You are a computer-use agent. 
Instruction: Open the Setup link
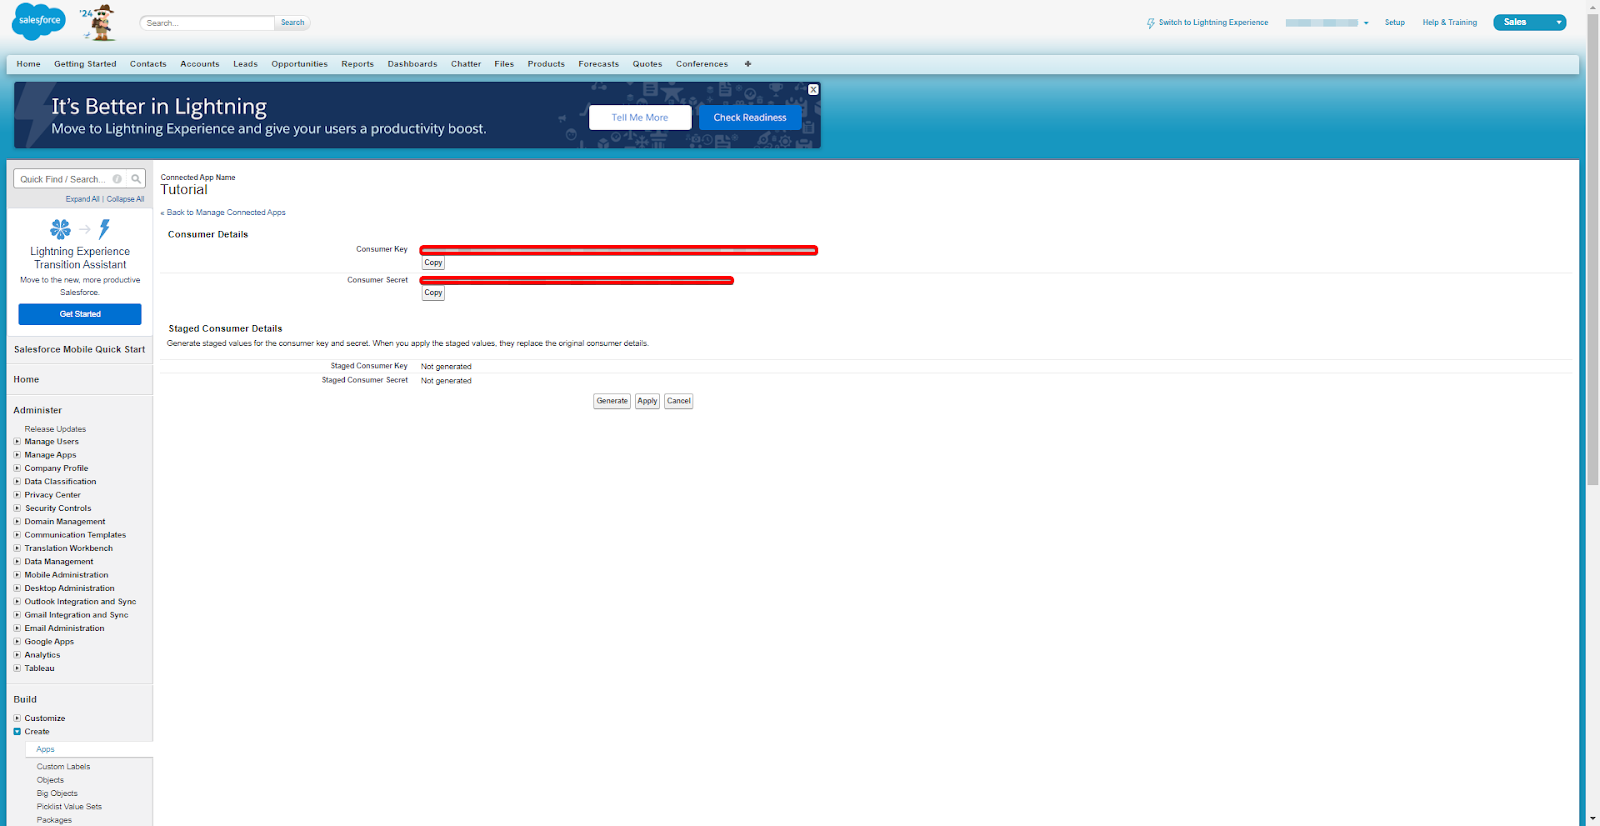[x=1395, y=22]
